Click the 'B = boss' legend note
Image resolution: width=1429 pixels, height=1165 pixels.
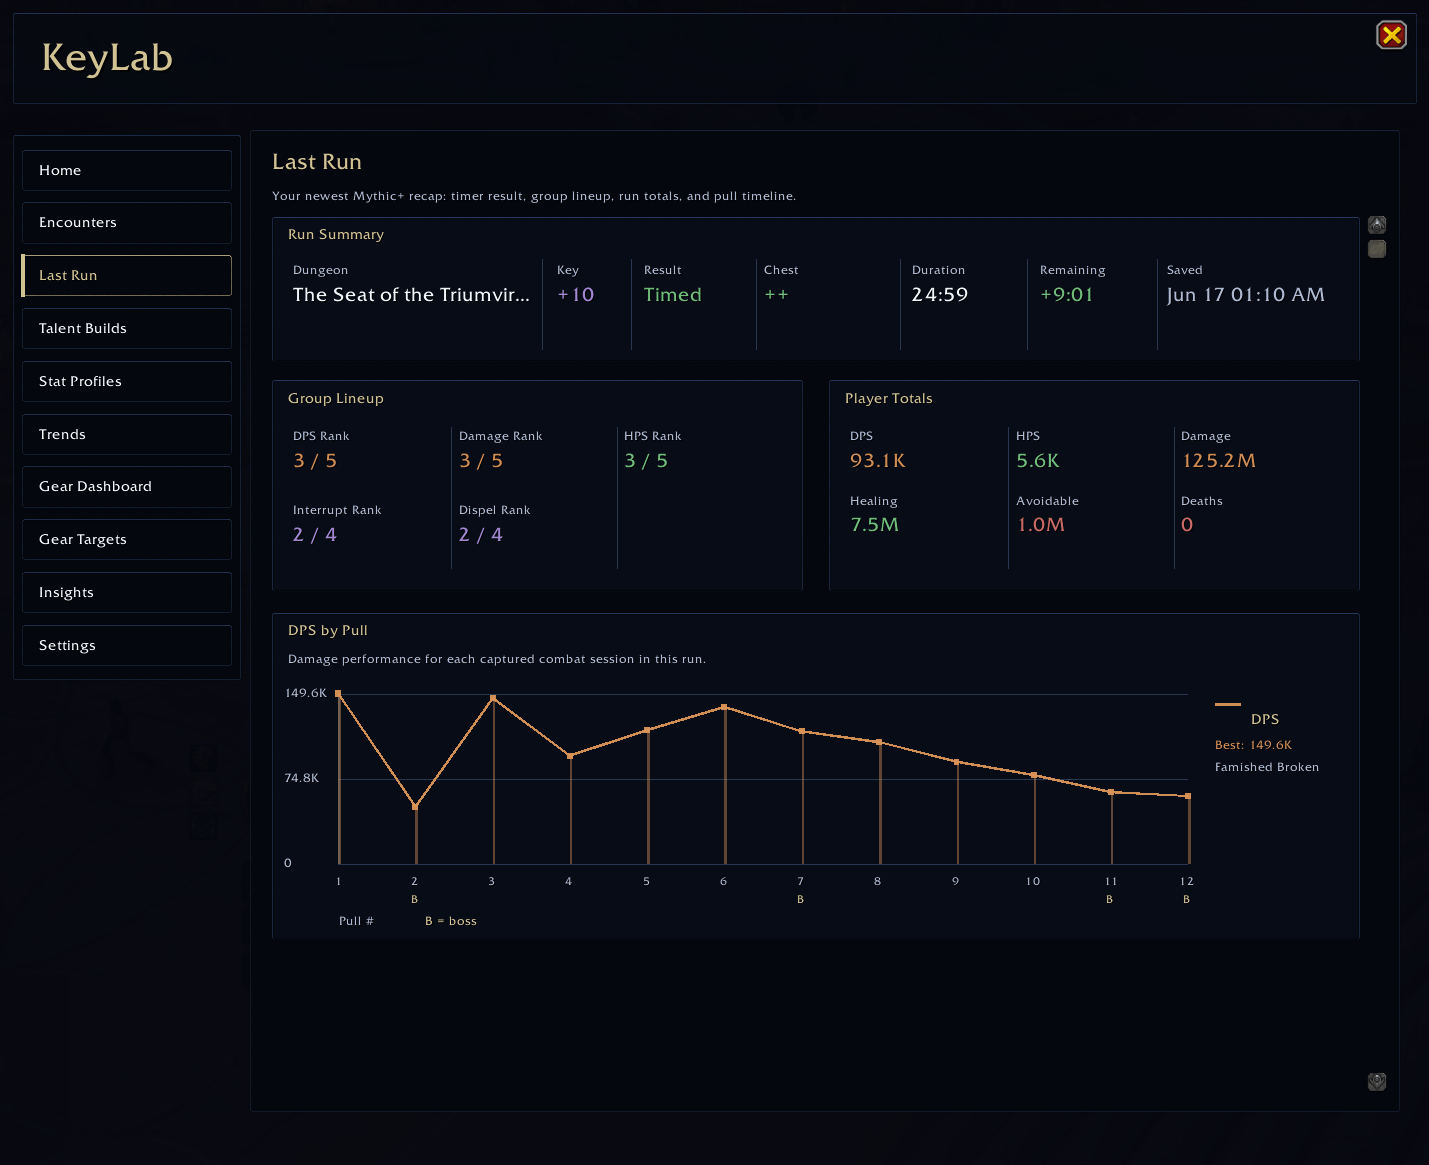tap(451, 921)
